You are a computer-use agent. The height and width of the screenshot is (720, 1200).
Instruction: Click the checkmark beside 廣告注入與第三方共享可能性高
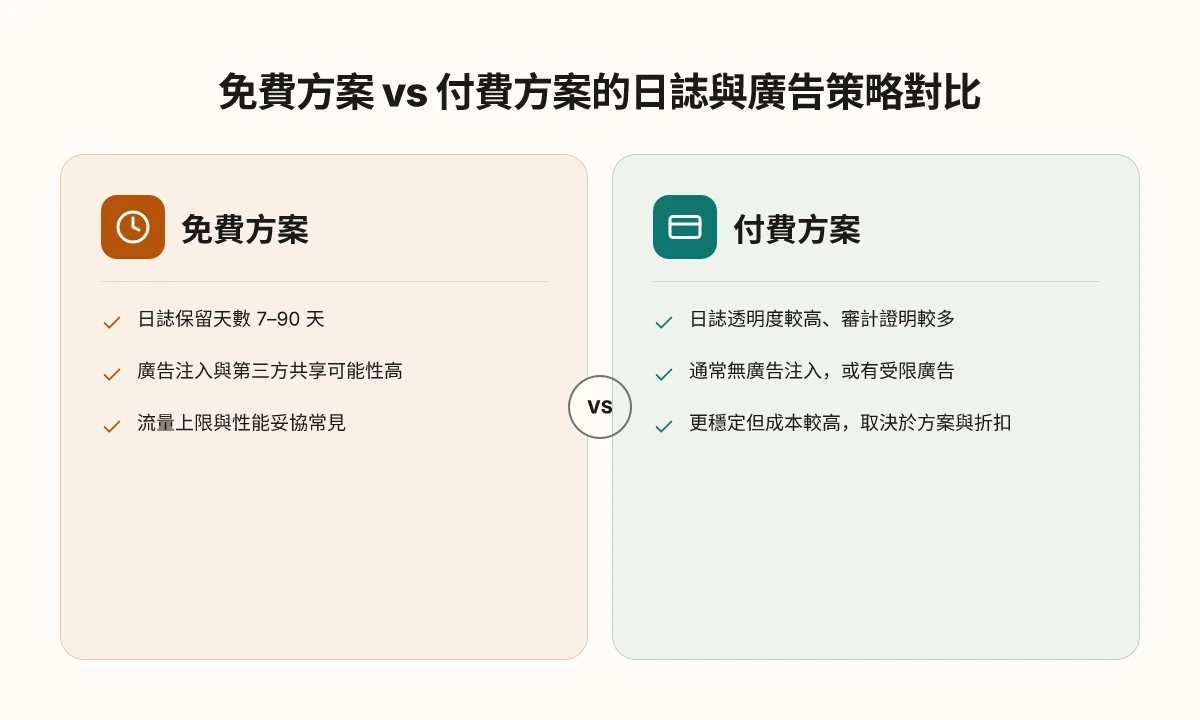112,374
